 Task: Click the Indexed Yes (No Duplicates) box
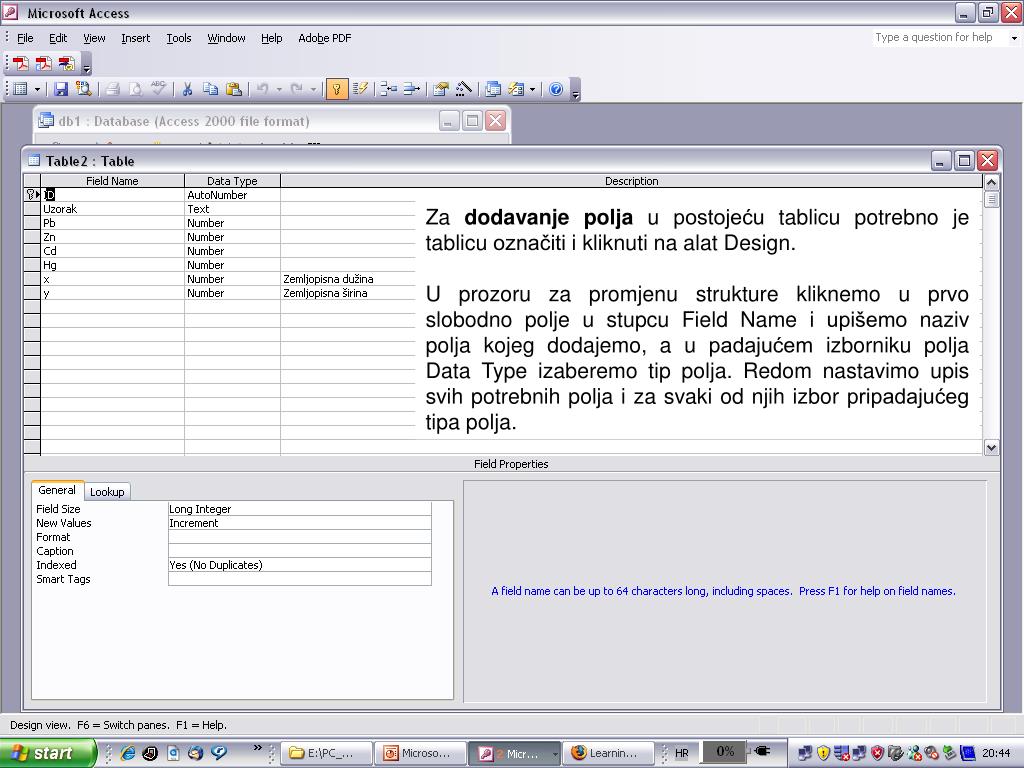tap(300, 565)
